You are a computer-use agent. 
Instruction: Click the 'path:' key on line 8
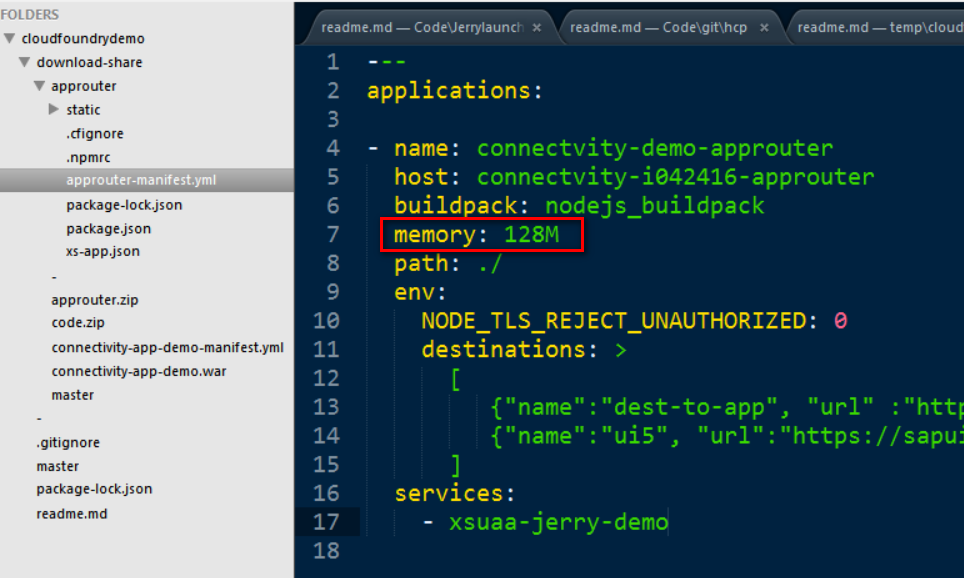coord(427,264)
